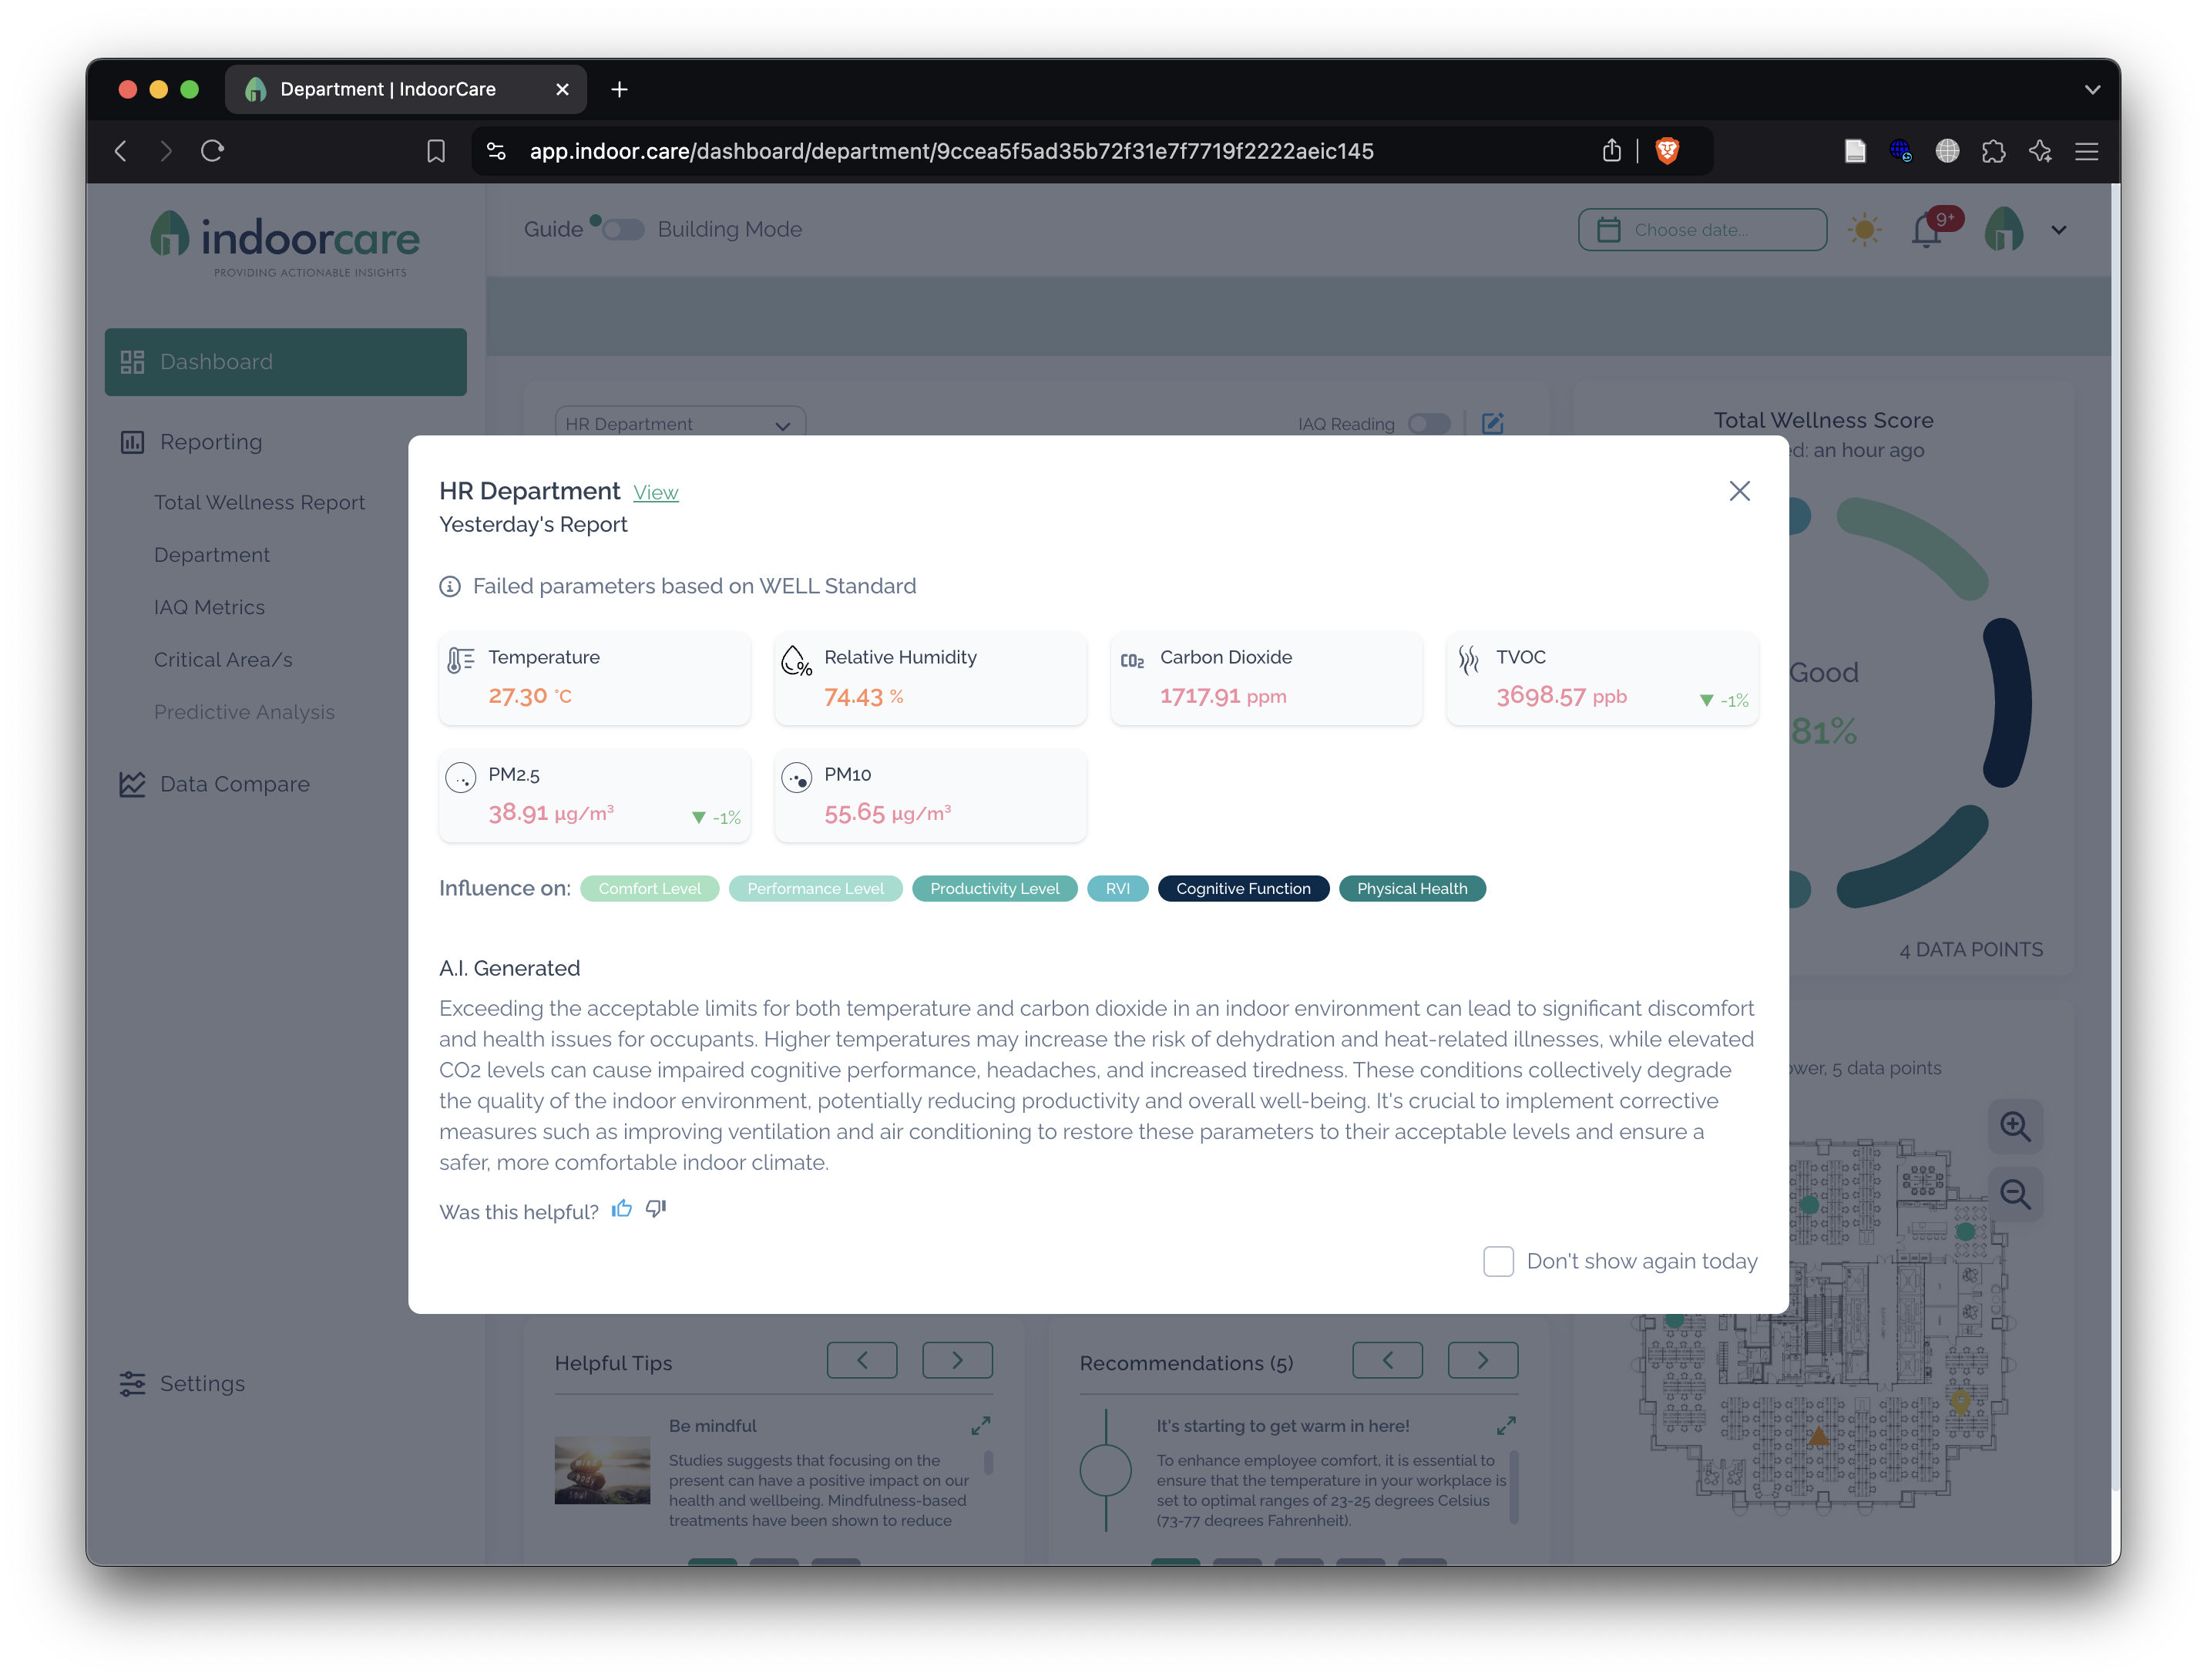Image resolution: width=2207 pixels, height=1680 pixels.
Task: Expand the HR Department dropdown
Action: tap(680, 424)
